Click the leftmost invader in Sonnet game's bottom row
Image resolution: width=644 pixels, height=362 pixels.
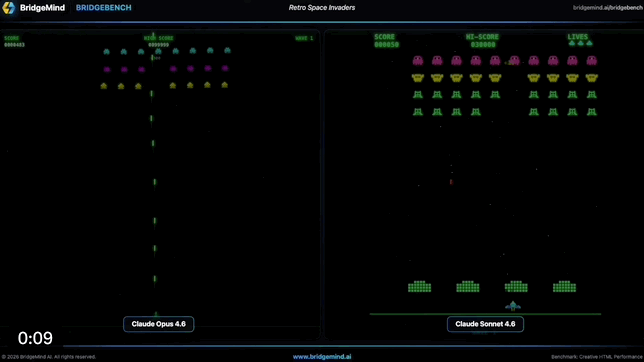[418, 112]
